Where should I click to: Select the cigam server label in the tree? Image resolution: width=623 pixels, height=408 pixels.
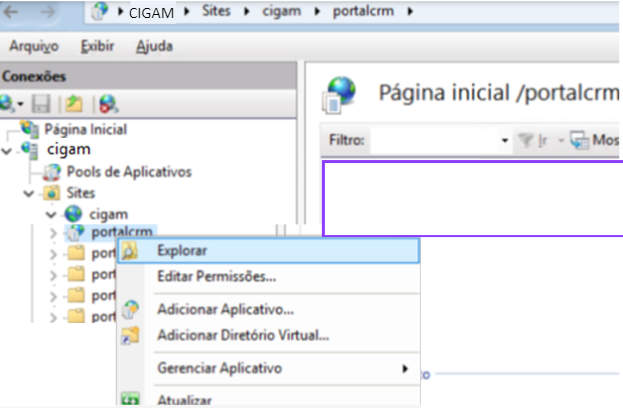coord(69,150)
